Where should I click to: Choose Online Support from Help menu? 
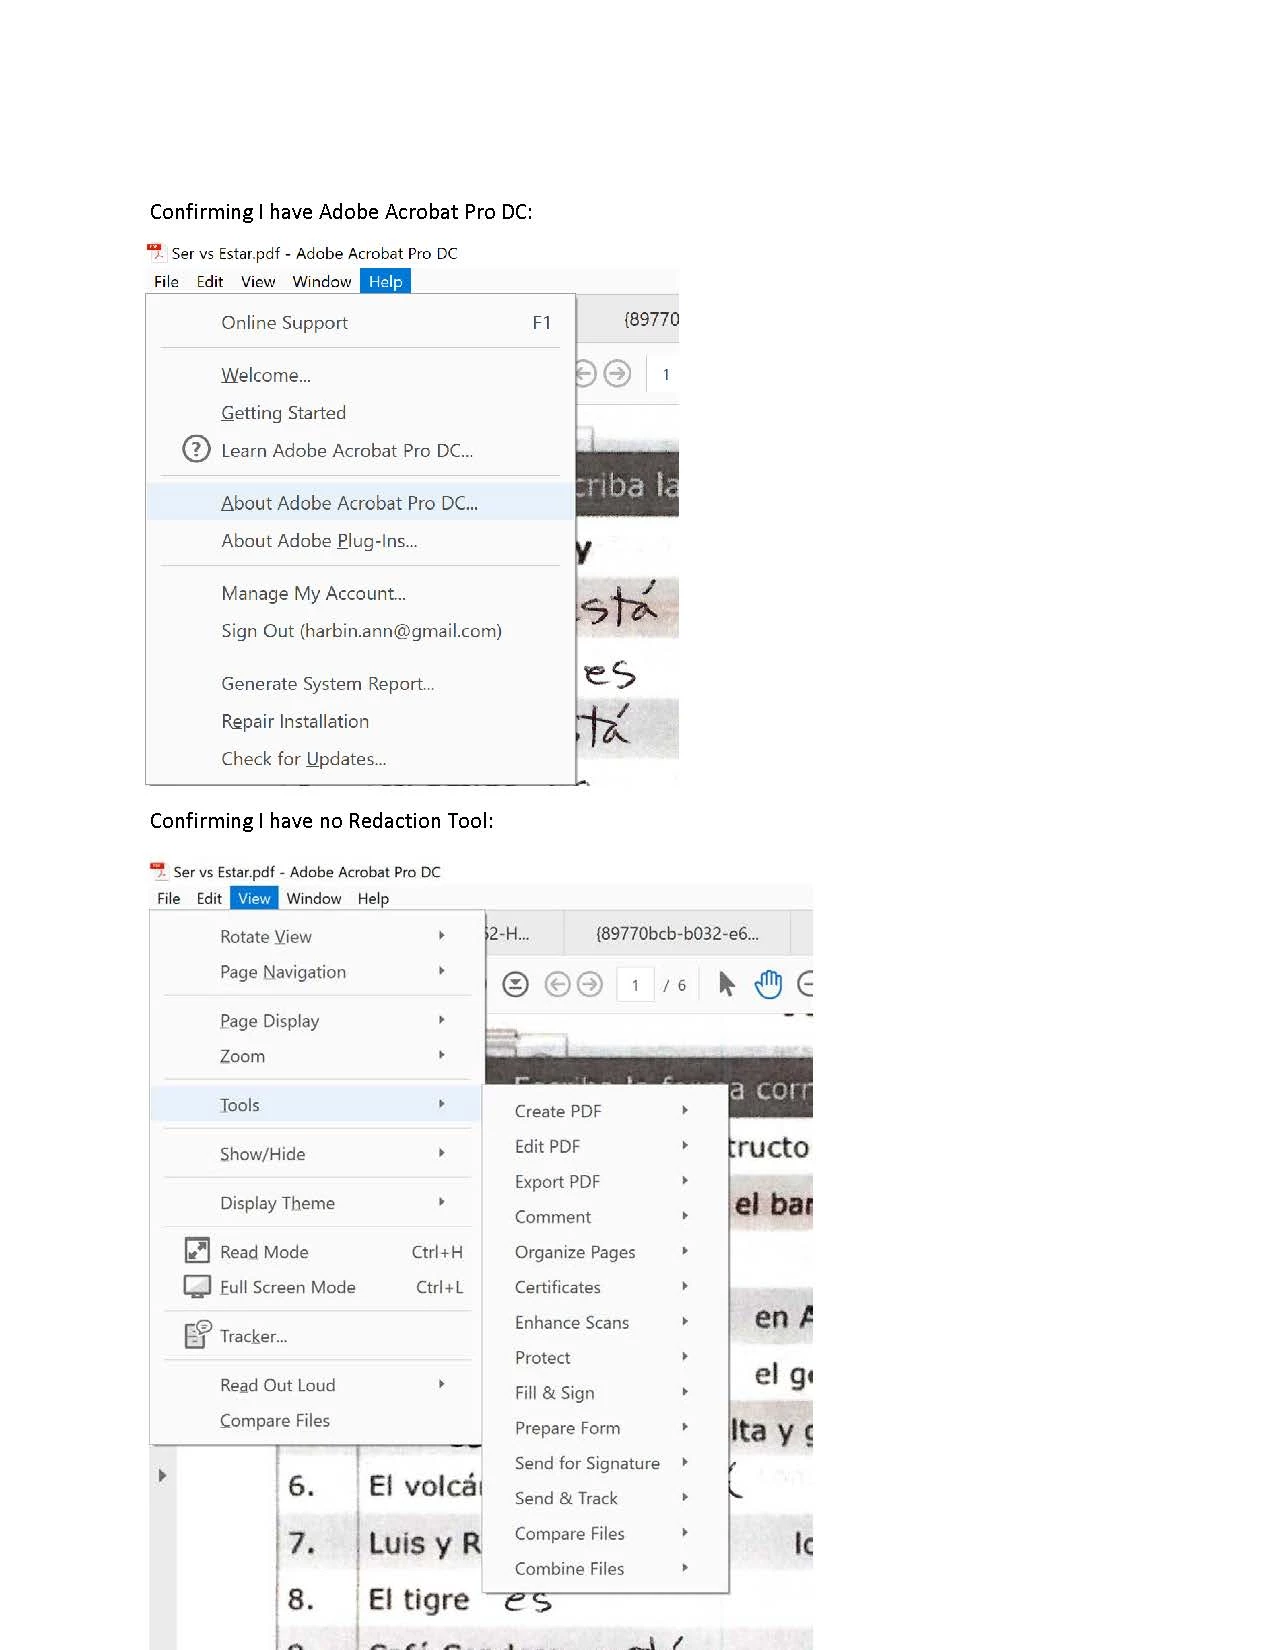point(361,322)
